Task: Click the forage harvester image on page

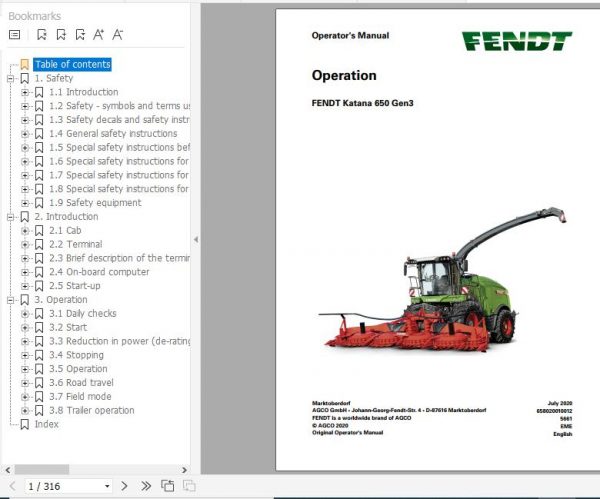Action: [442, 280]
